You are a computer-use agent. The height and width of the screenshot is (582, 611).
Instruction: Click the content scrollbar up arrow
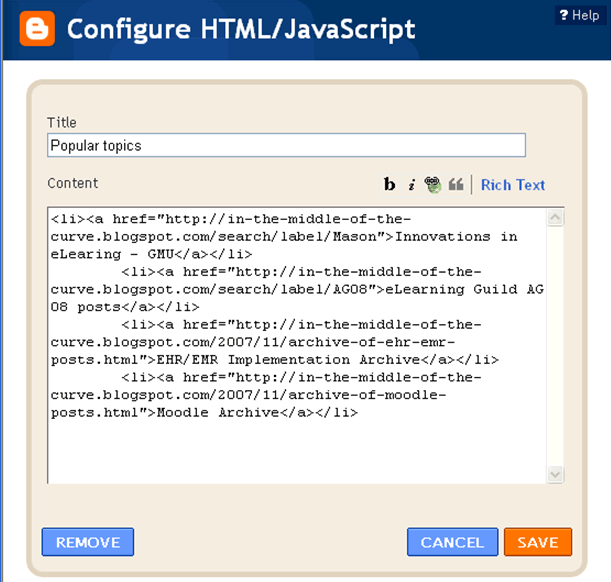[x=555, y=217]
